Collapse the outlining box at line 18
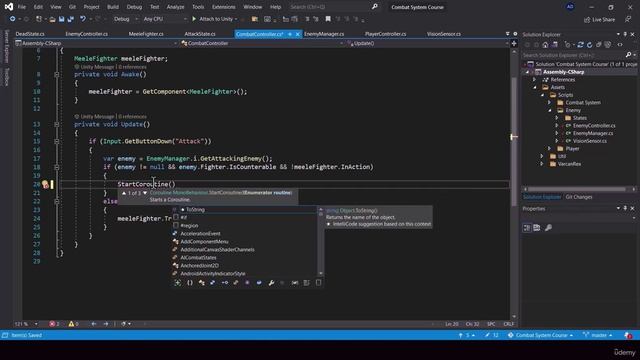 (57, 167)
